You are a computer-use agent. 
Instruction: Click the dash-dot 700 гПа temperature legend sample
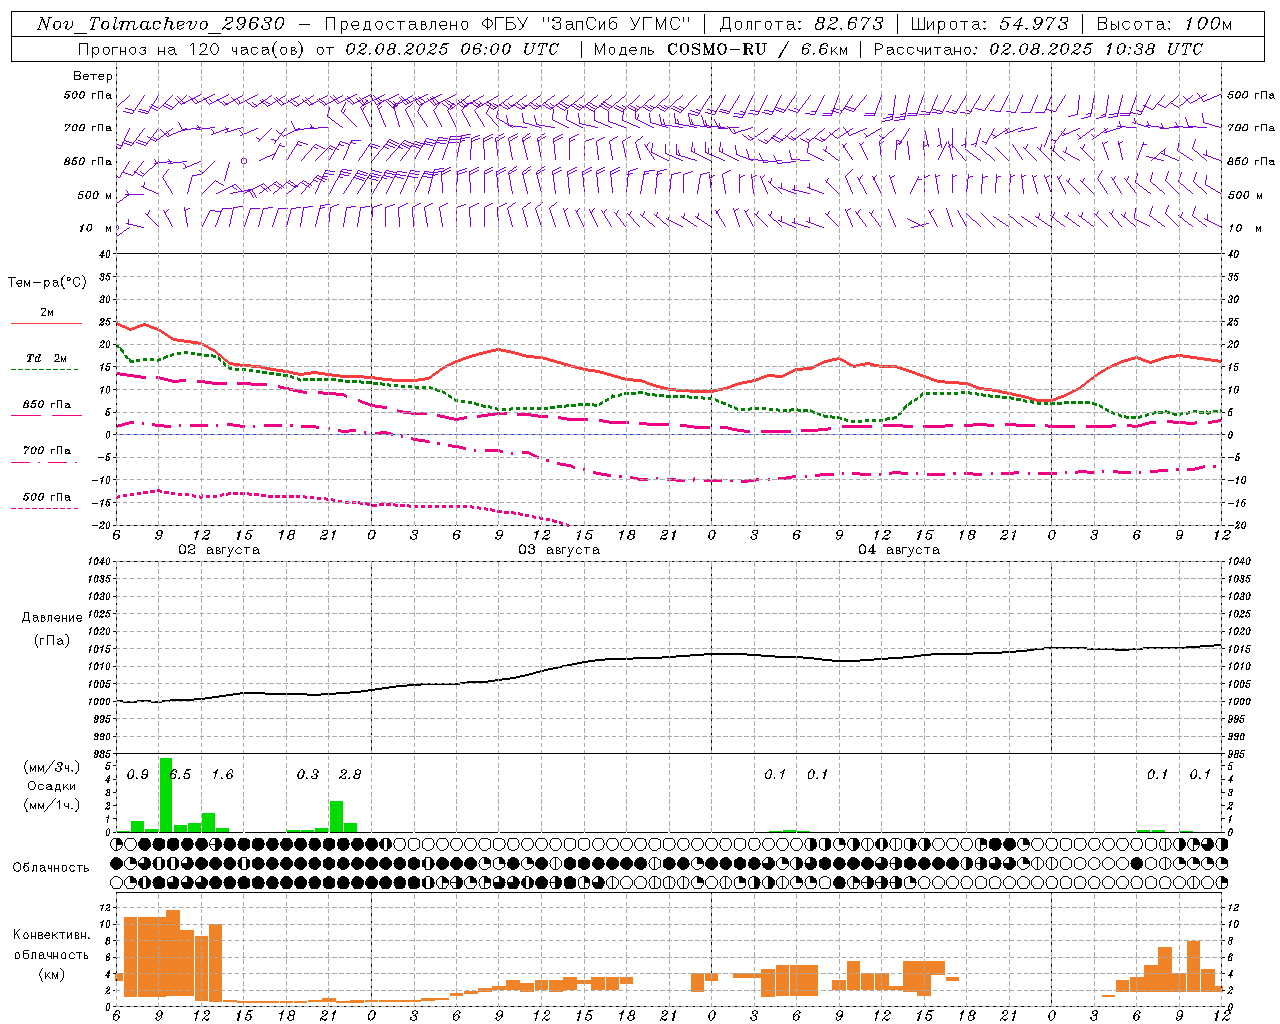point(44,463)
